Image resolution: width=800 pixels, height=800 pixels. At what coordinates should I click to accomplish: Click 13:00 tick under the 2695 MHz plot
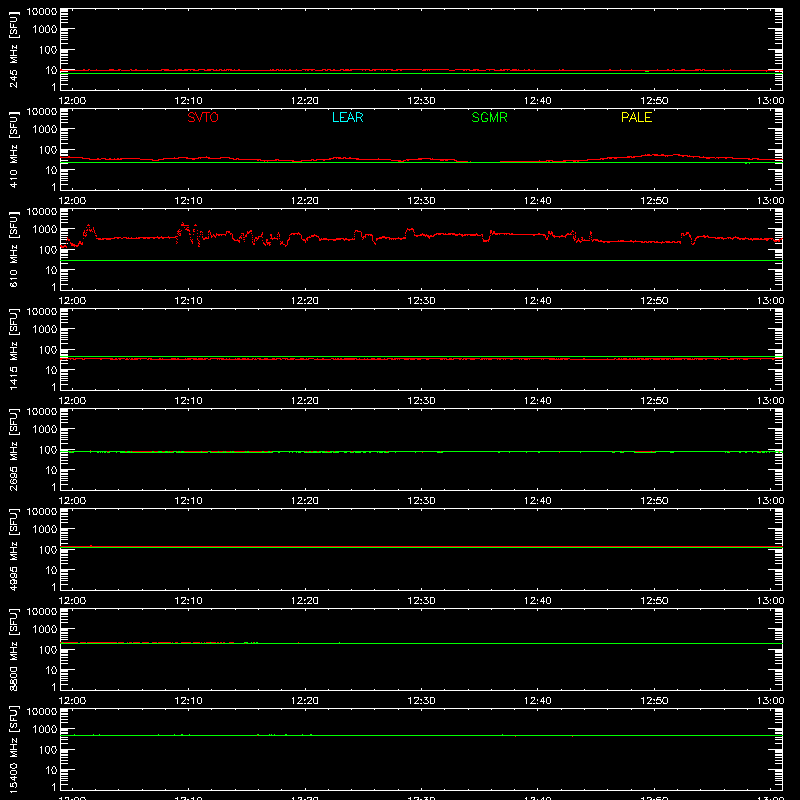[770, 501]
